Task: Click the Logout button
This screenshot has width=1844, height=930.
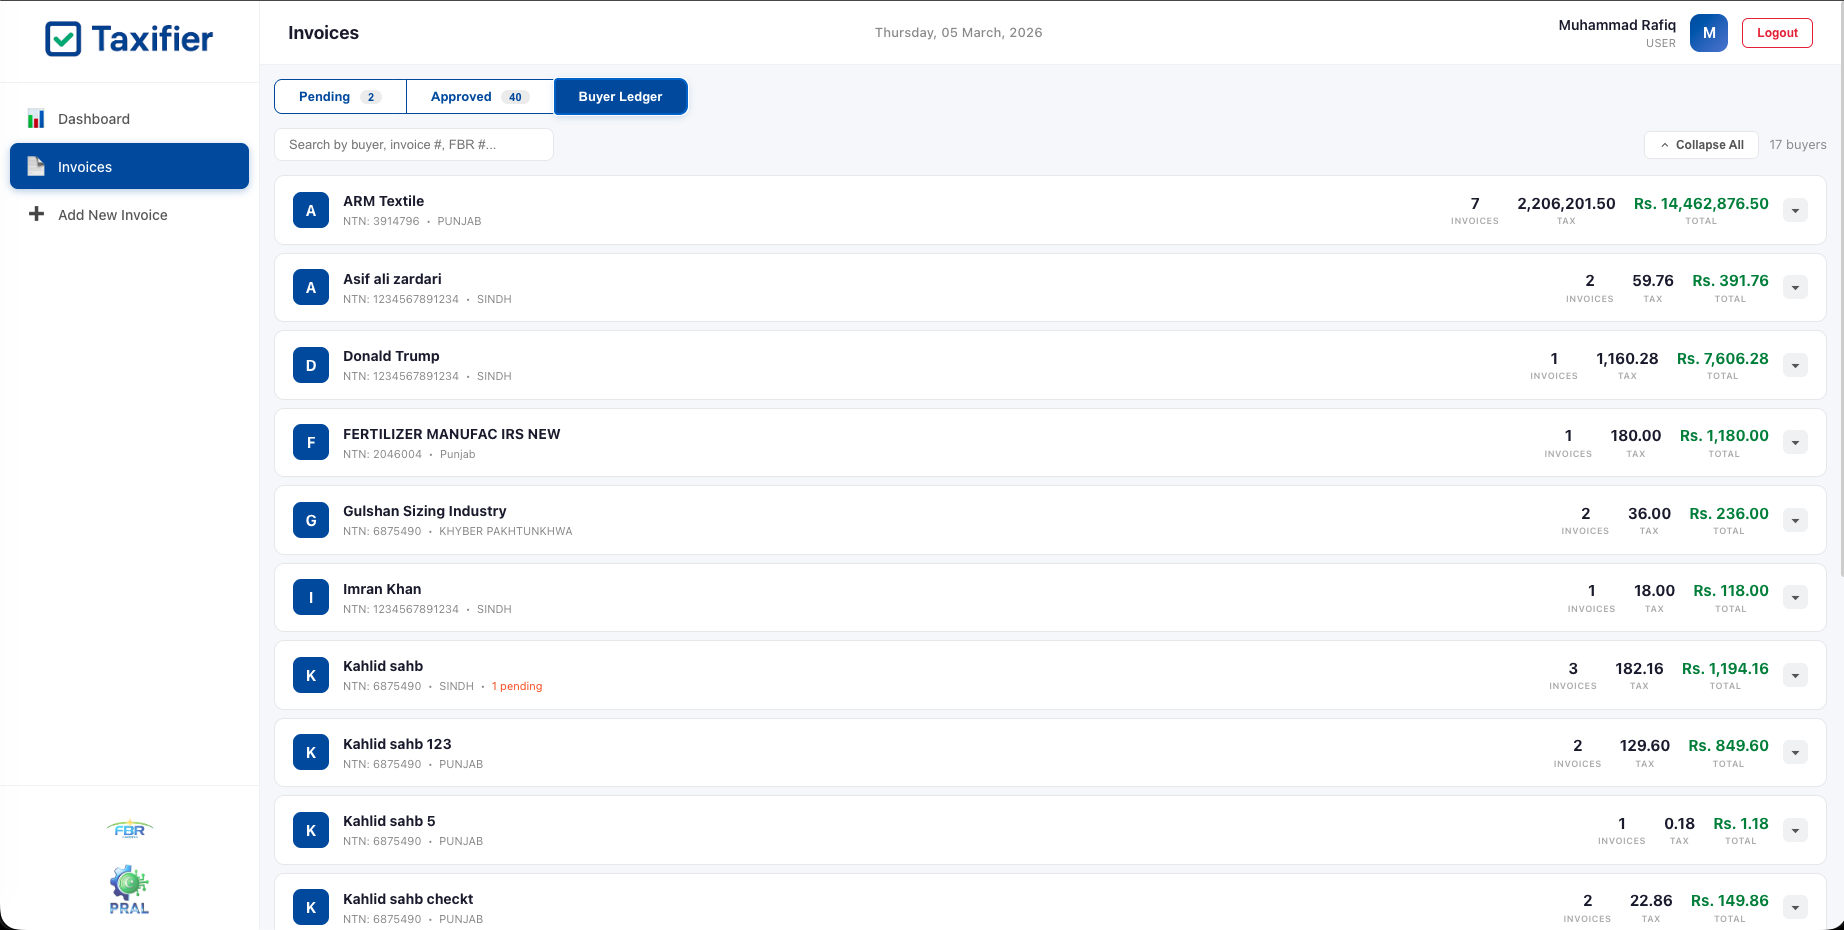Action: pos(1777,32)
